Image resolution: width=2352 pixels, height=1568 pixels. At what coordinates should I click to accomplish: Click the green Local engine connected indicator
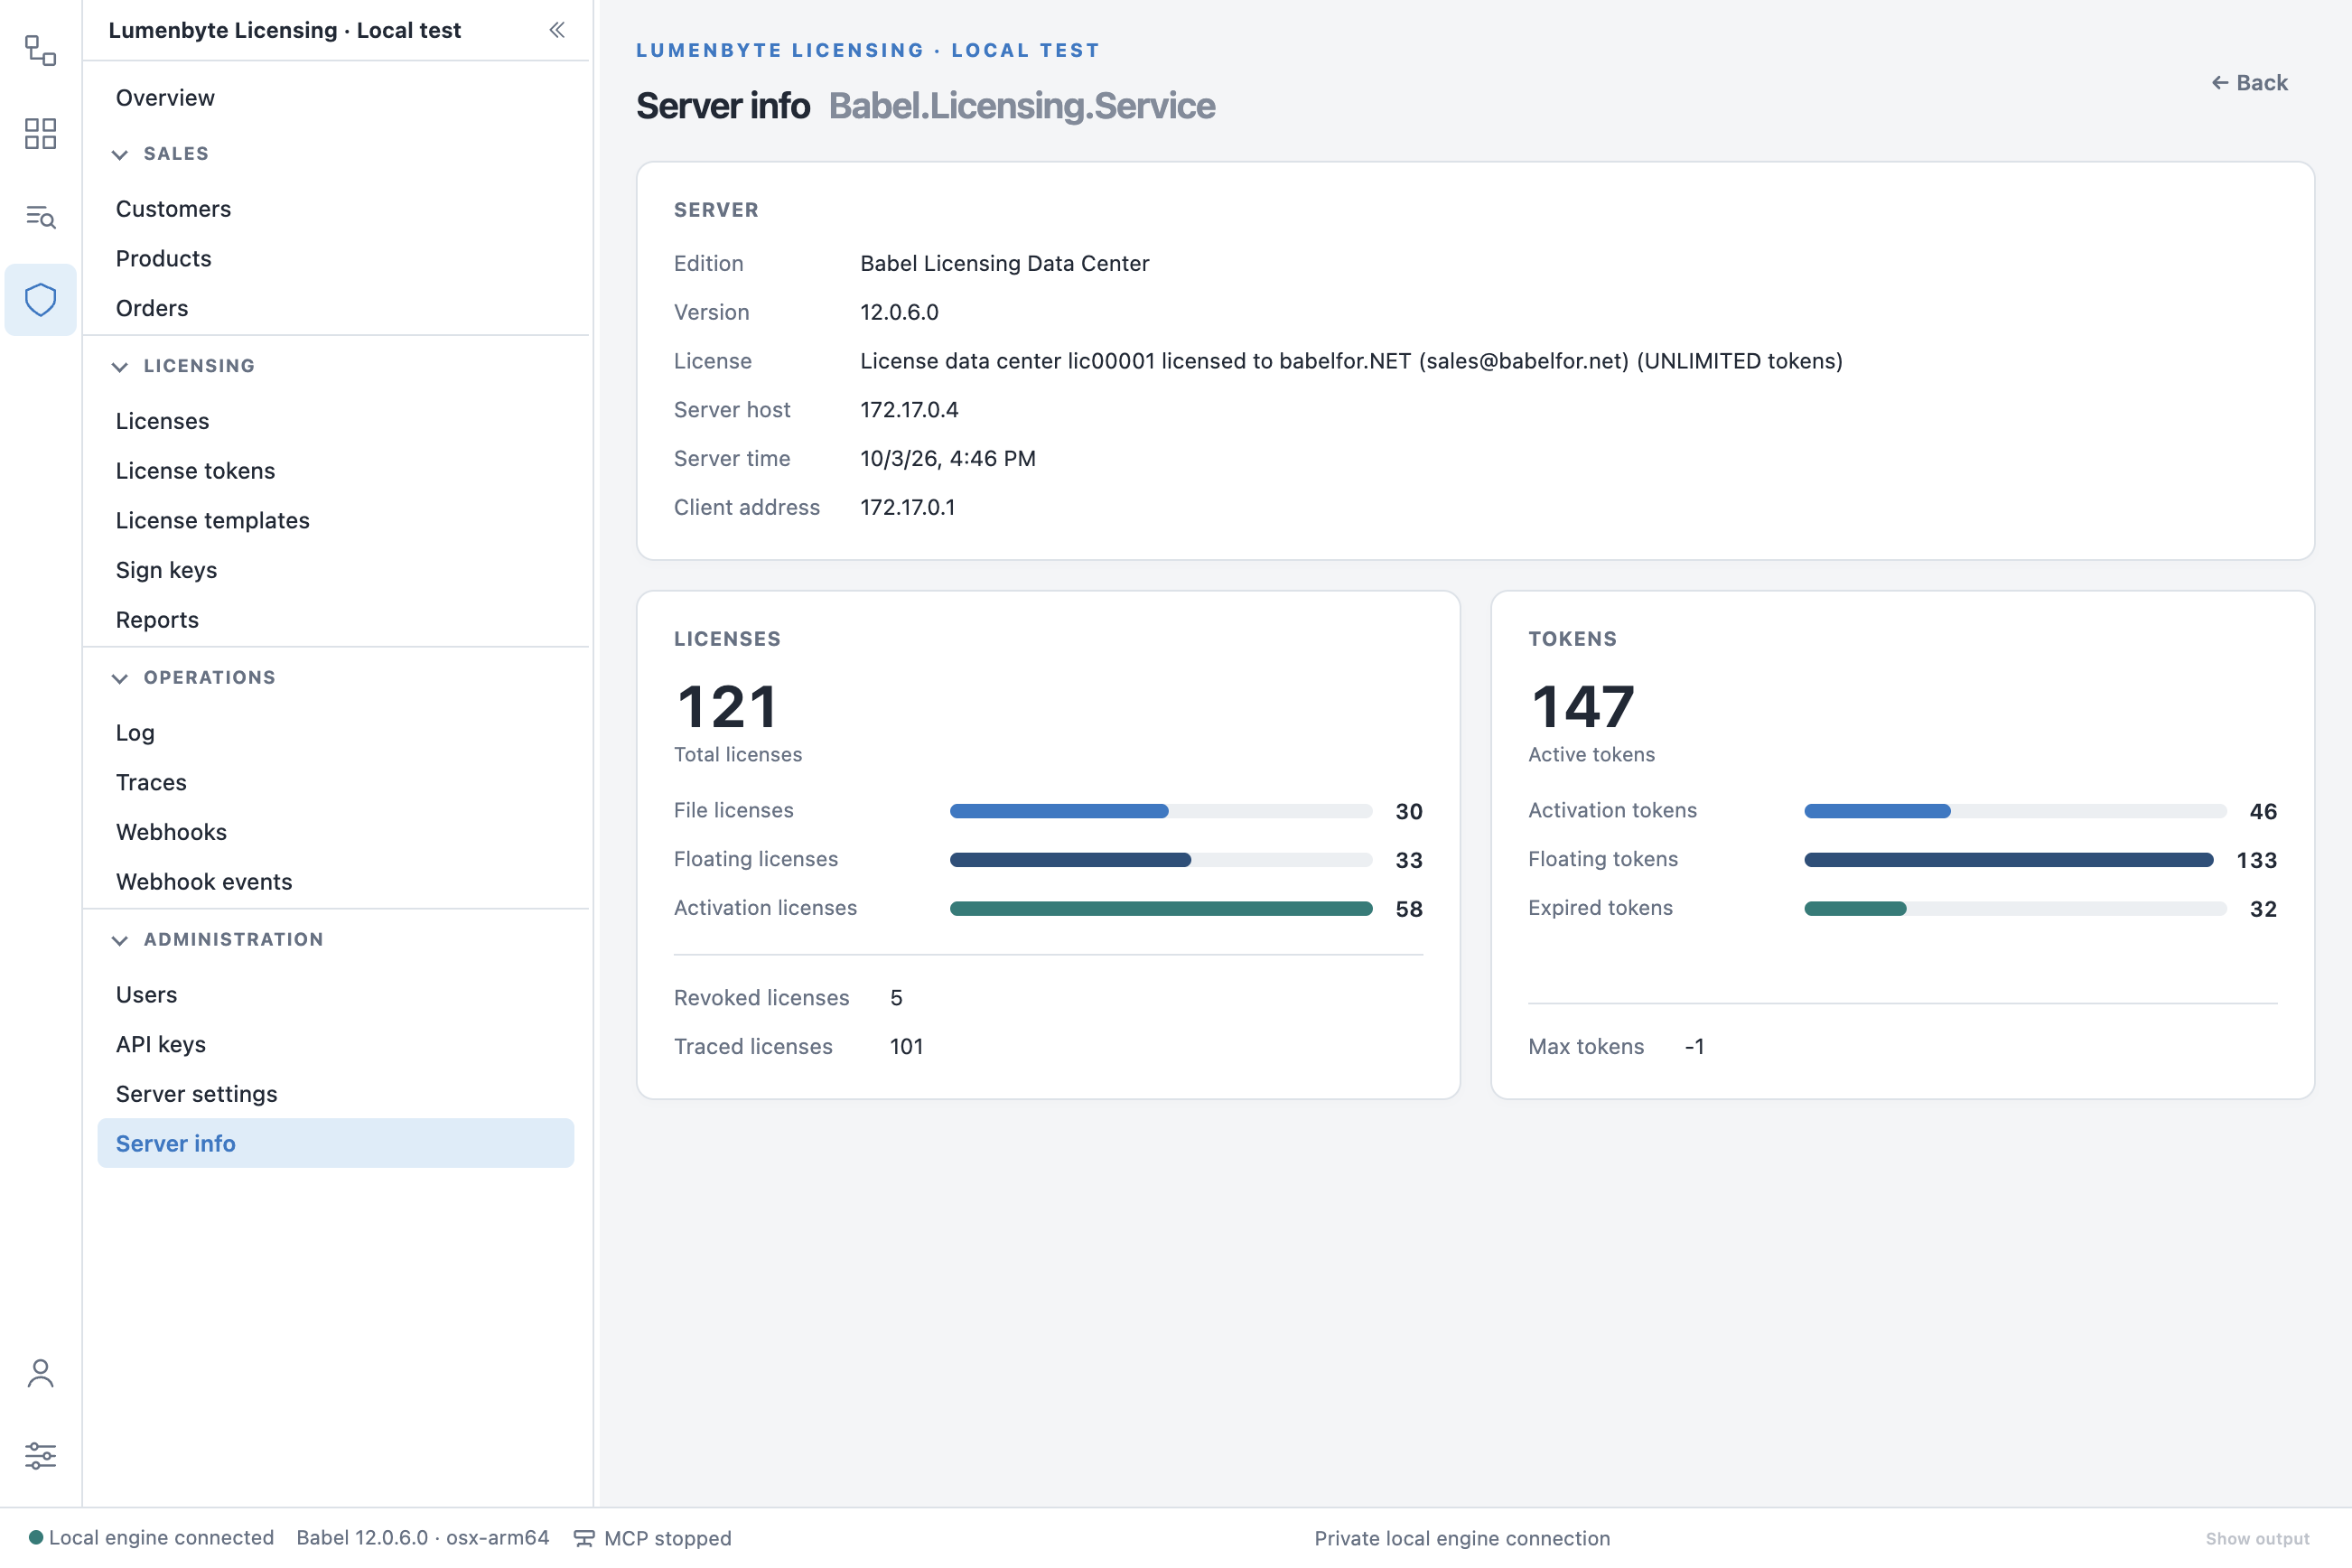coord(36,1537)
